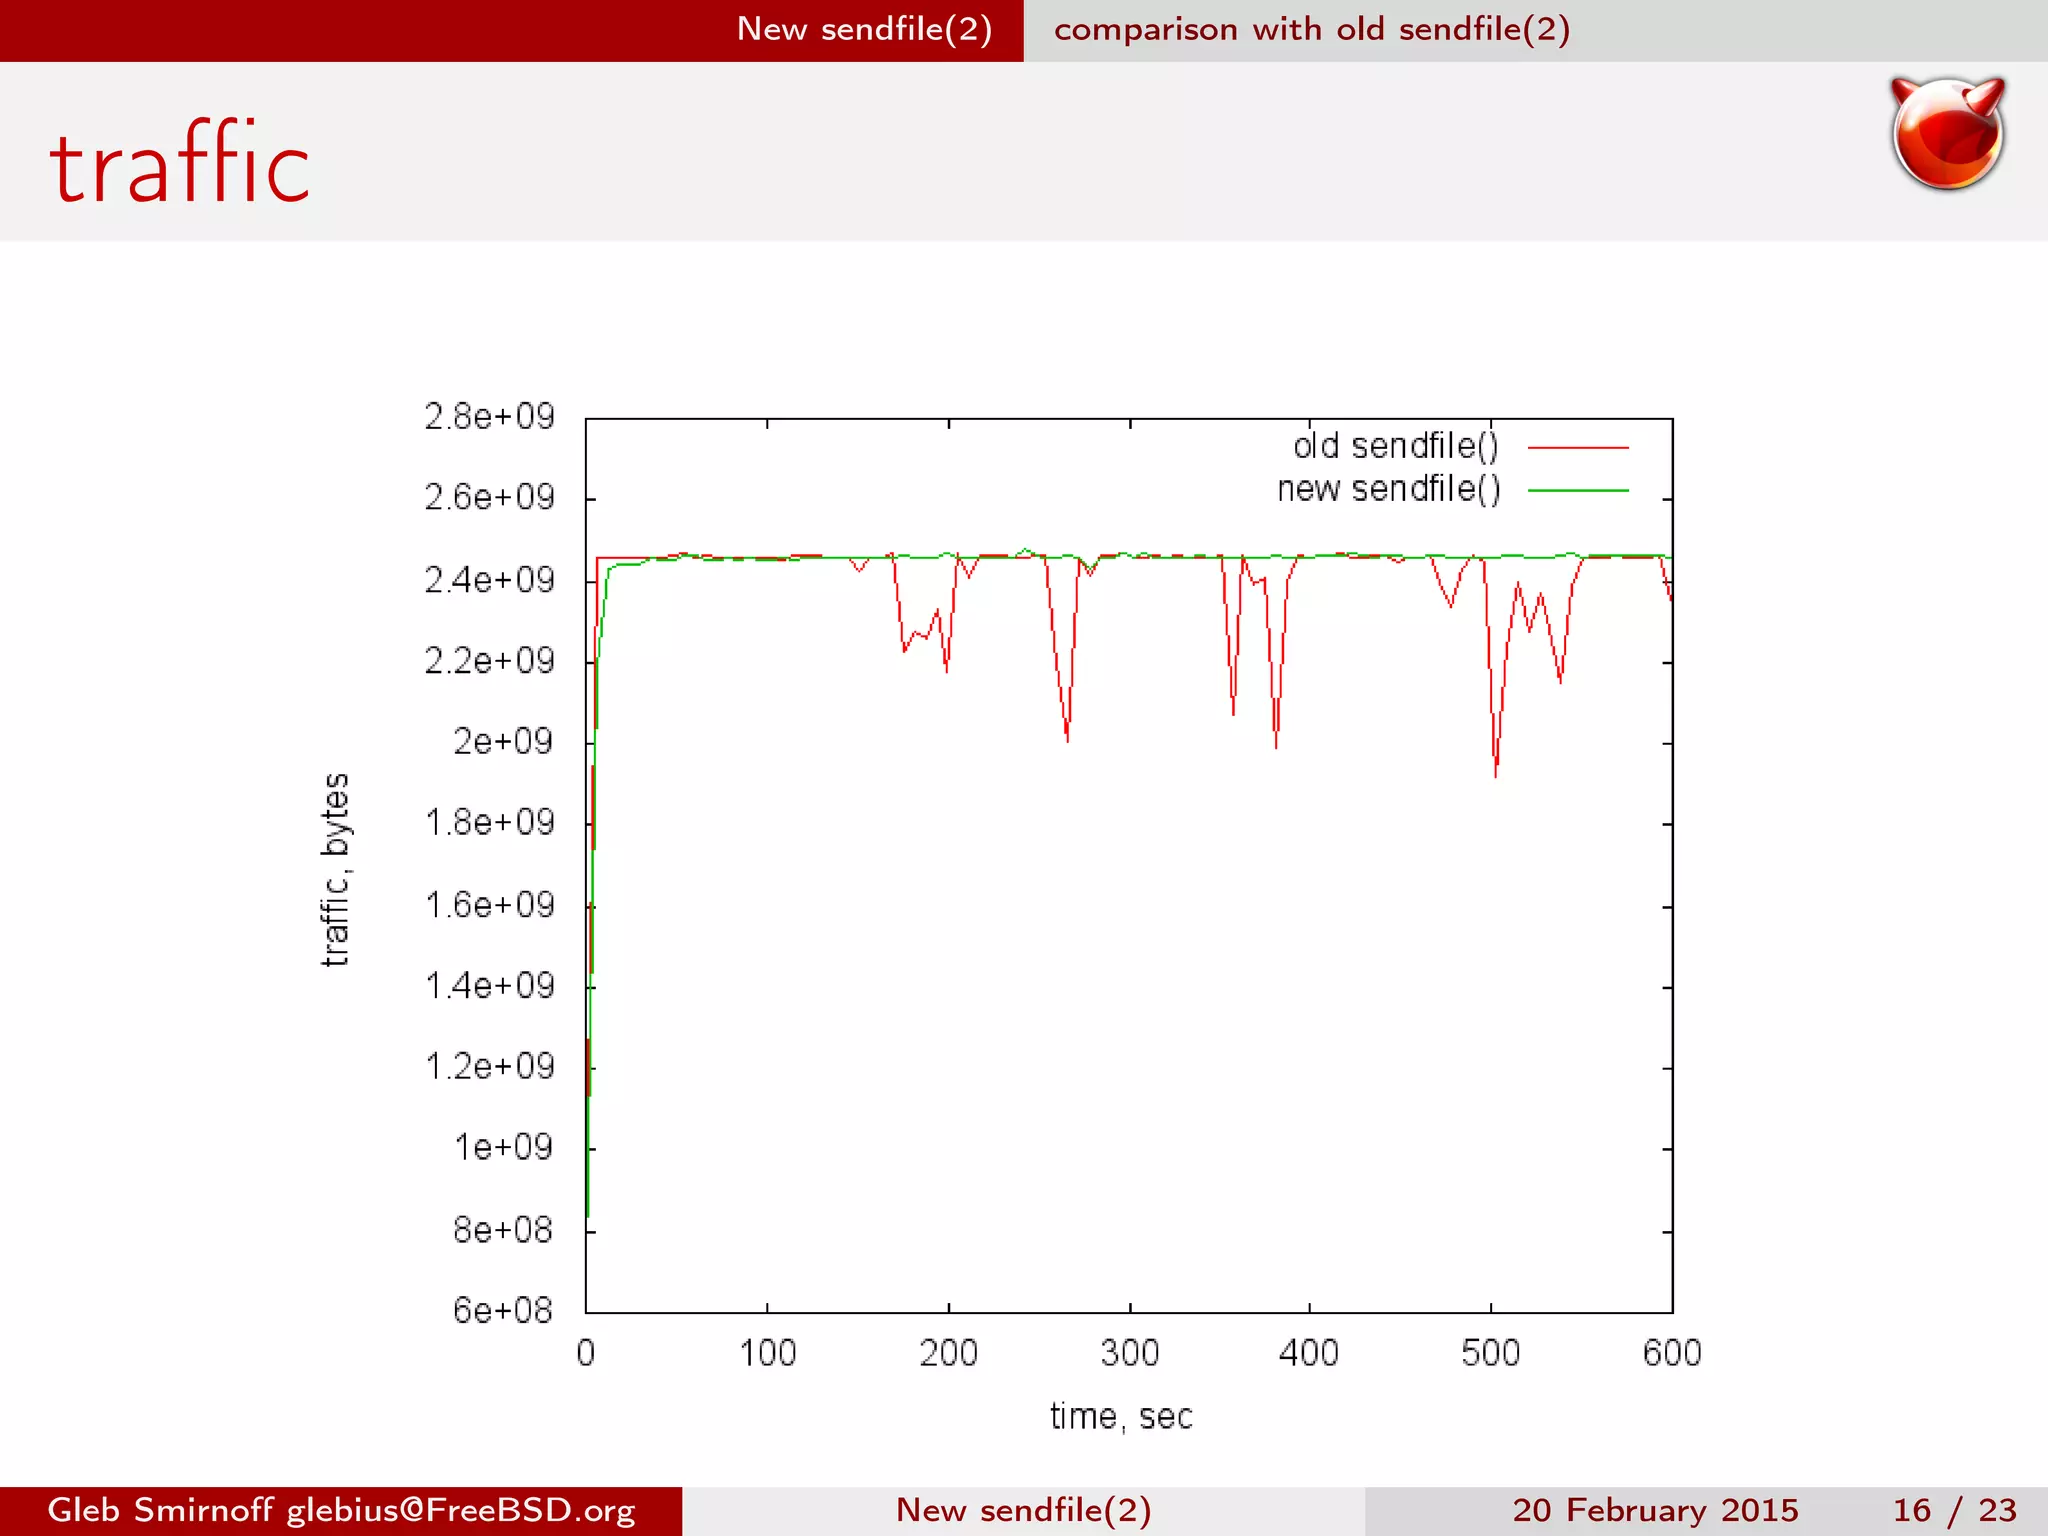The width and height of the screenshot is (2048, 1536).
Task: Click y-axis value '2.4e+09'
Action: click(489, 580)
